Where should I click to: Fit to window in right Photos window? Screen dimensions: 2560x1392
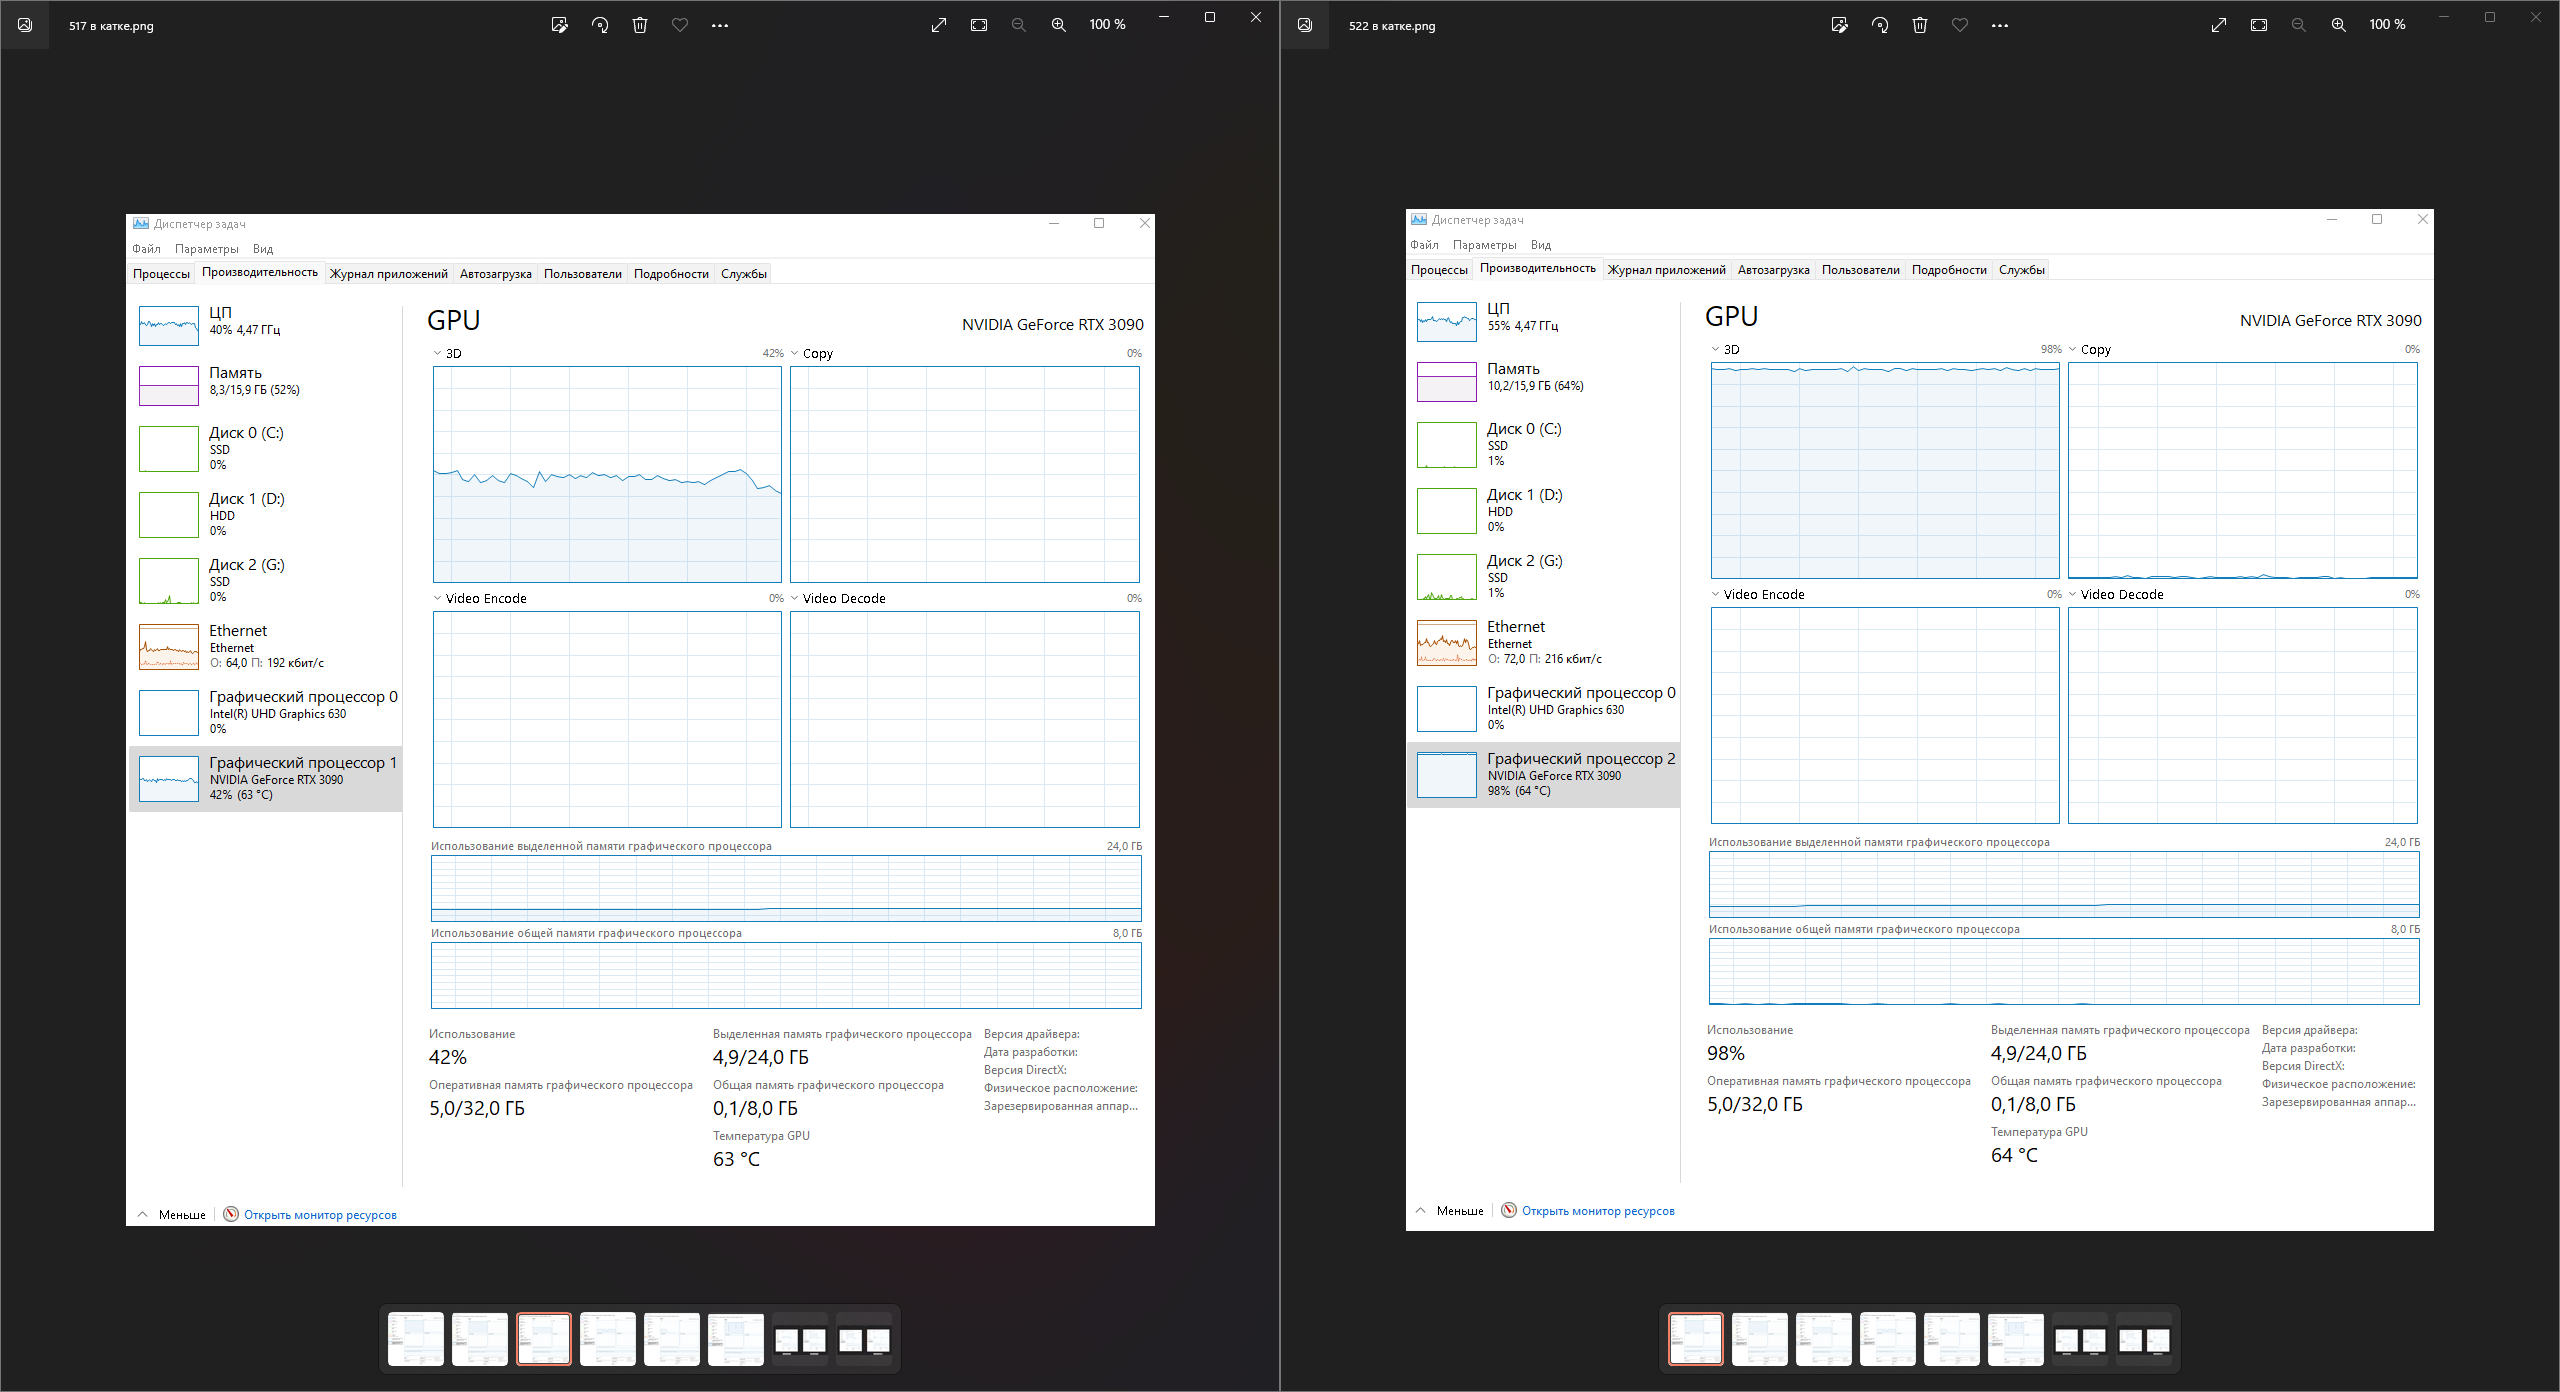coord(2258,25)
